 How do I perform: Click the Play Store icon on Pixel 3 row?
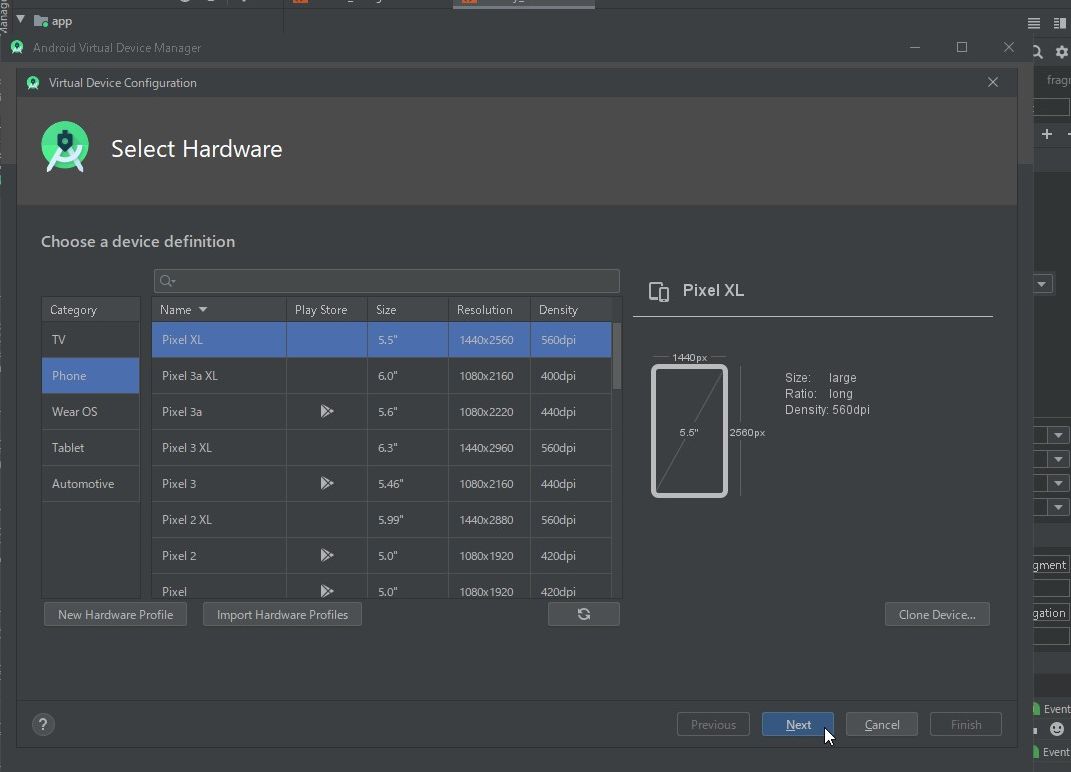pyautogui.click(x=326, y=483)
